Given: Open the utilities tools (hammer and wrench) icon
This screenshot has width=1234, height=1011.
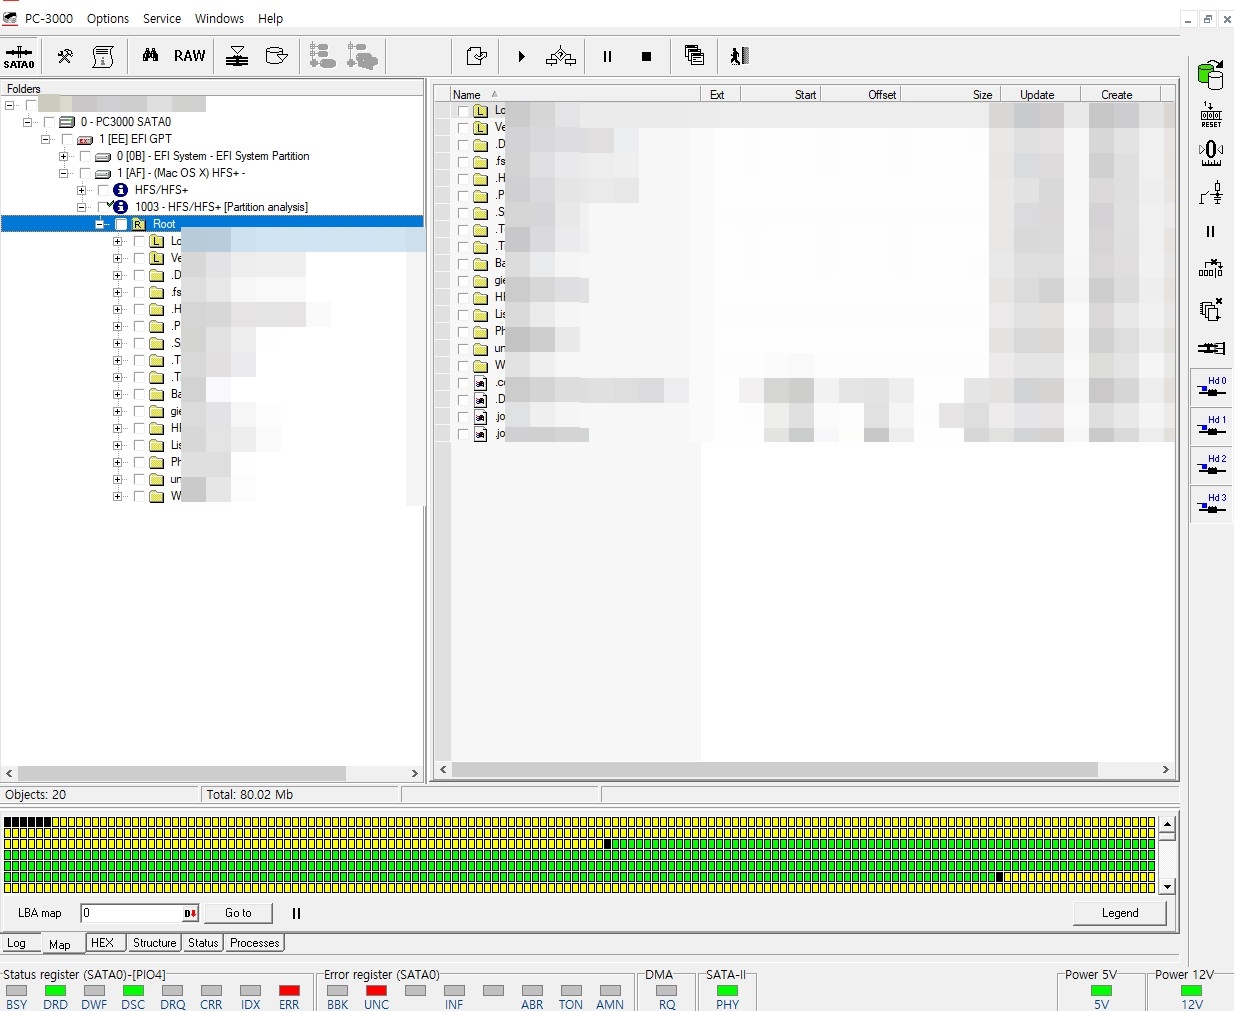Looking at the screenshot, I should [x=65, y=56].
